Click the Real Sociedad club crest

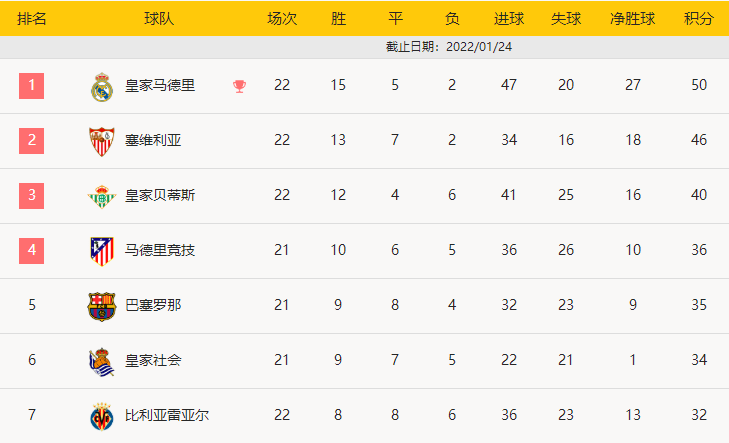pyautogui.click(x=102, y=360)
